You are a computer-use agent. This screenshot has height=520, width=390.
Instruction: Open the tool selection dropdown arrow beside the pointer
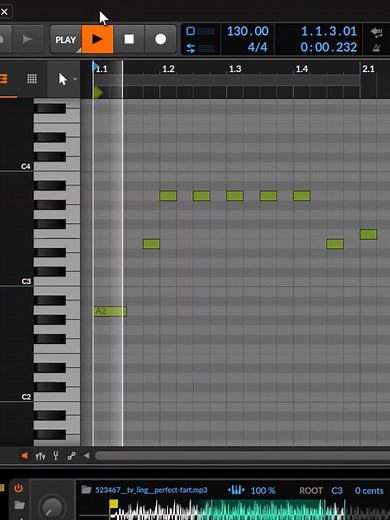click(75, 79)
